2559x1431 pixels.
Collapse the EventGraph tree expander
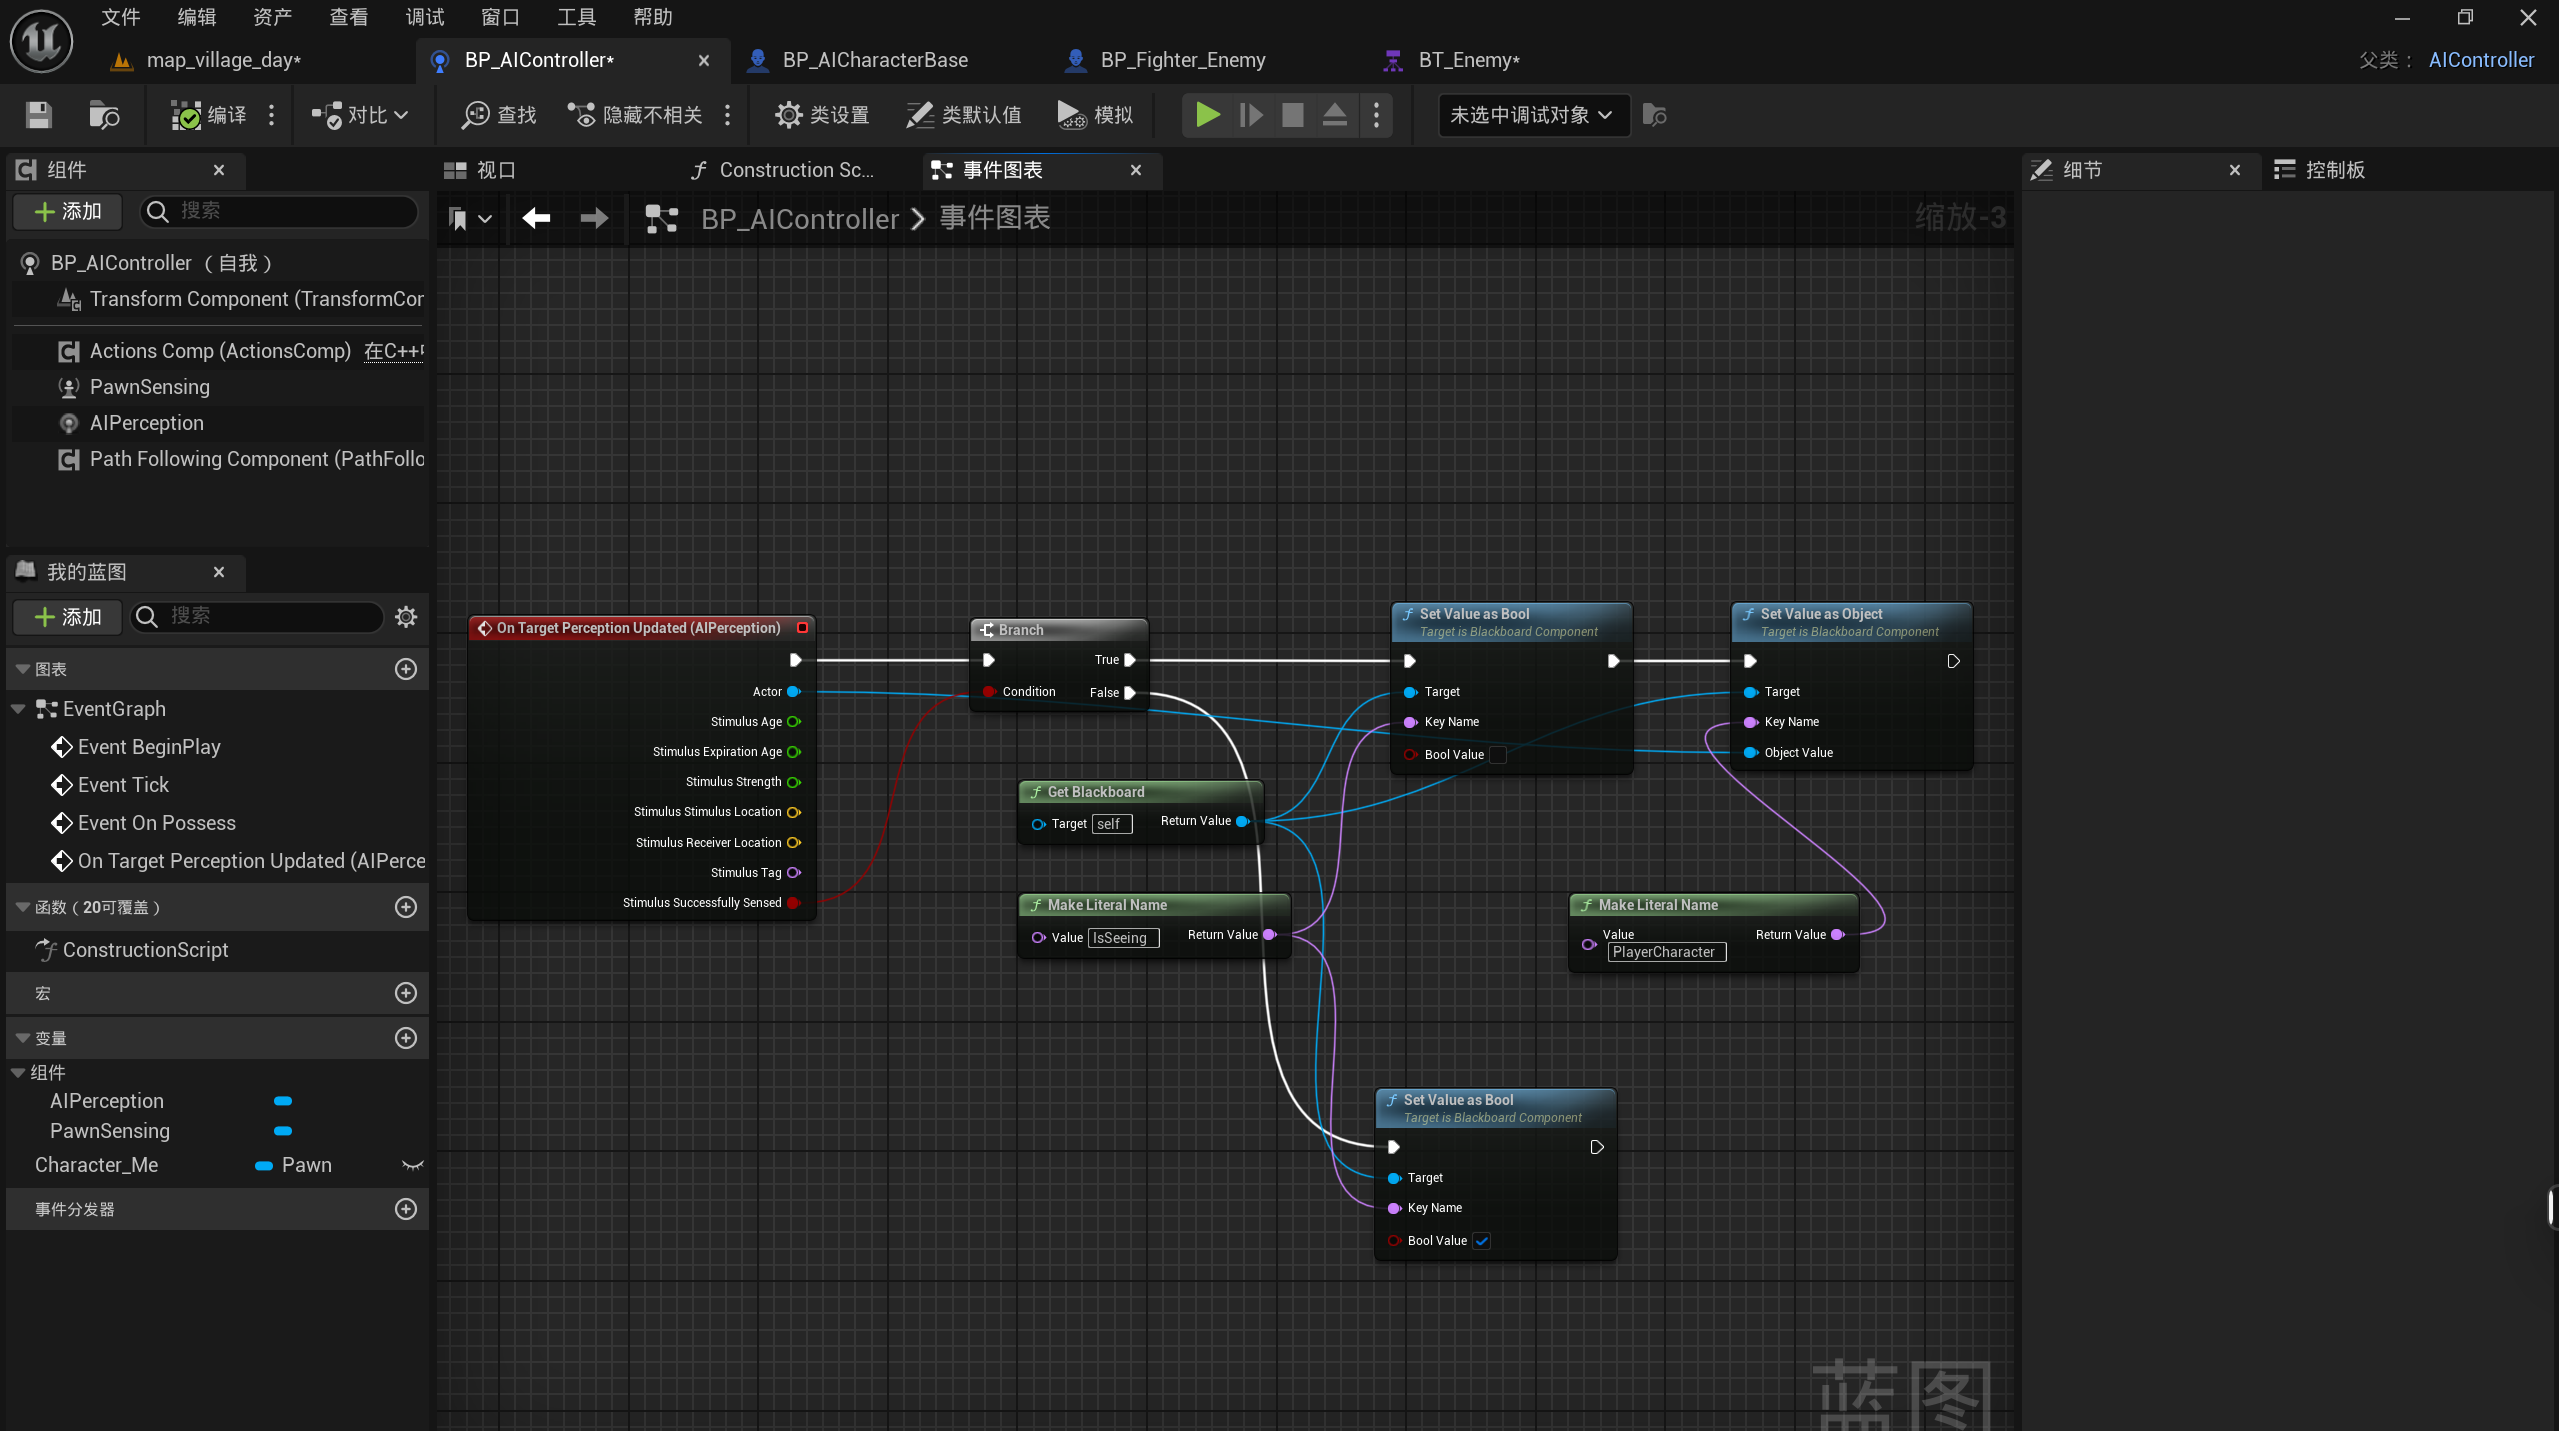tap(18, 709)
